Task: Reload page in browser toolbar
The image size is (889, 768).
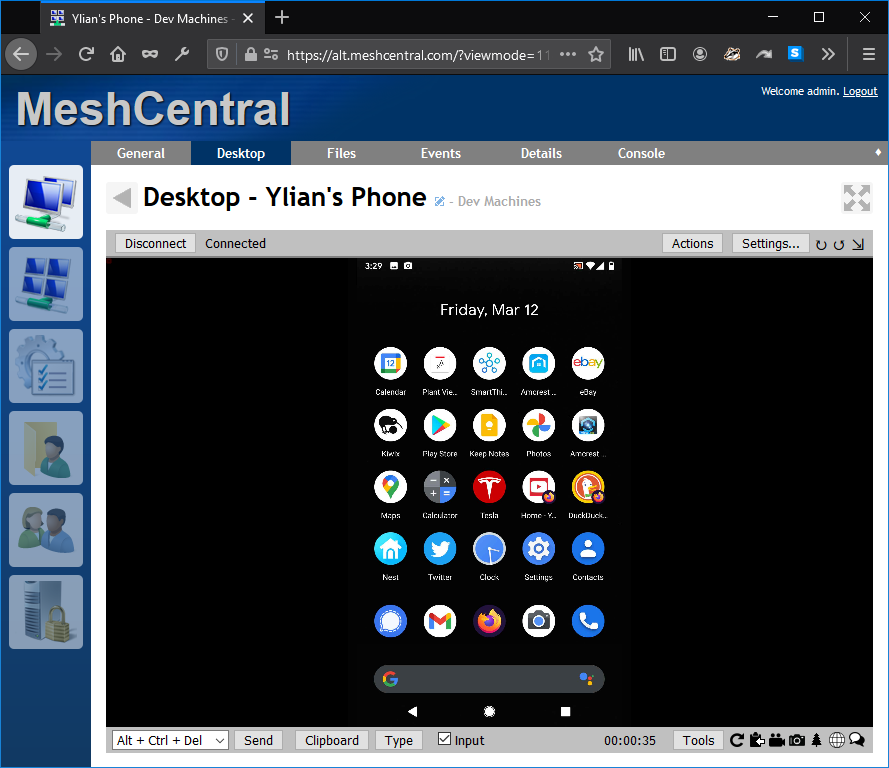Action: [86, 54]
